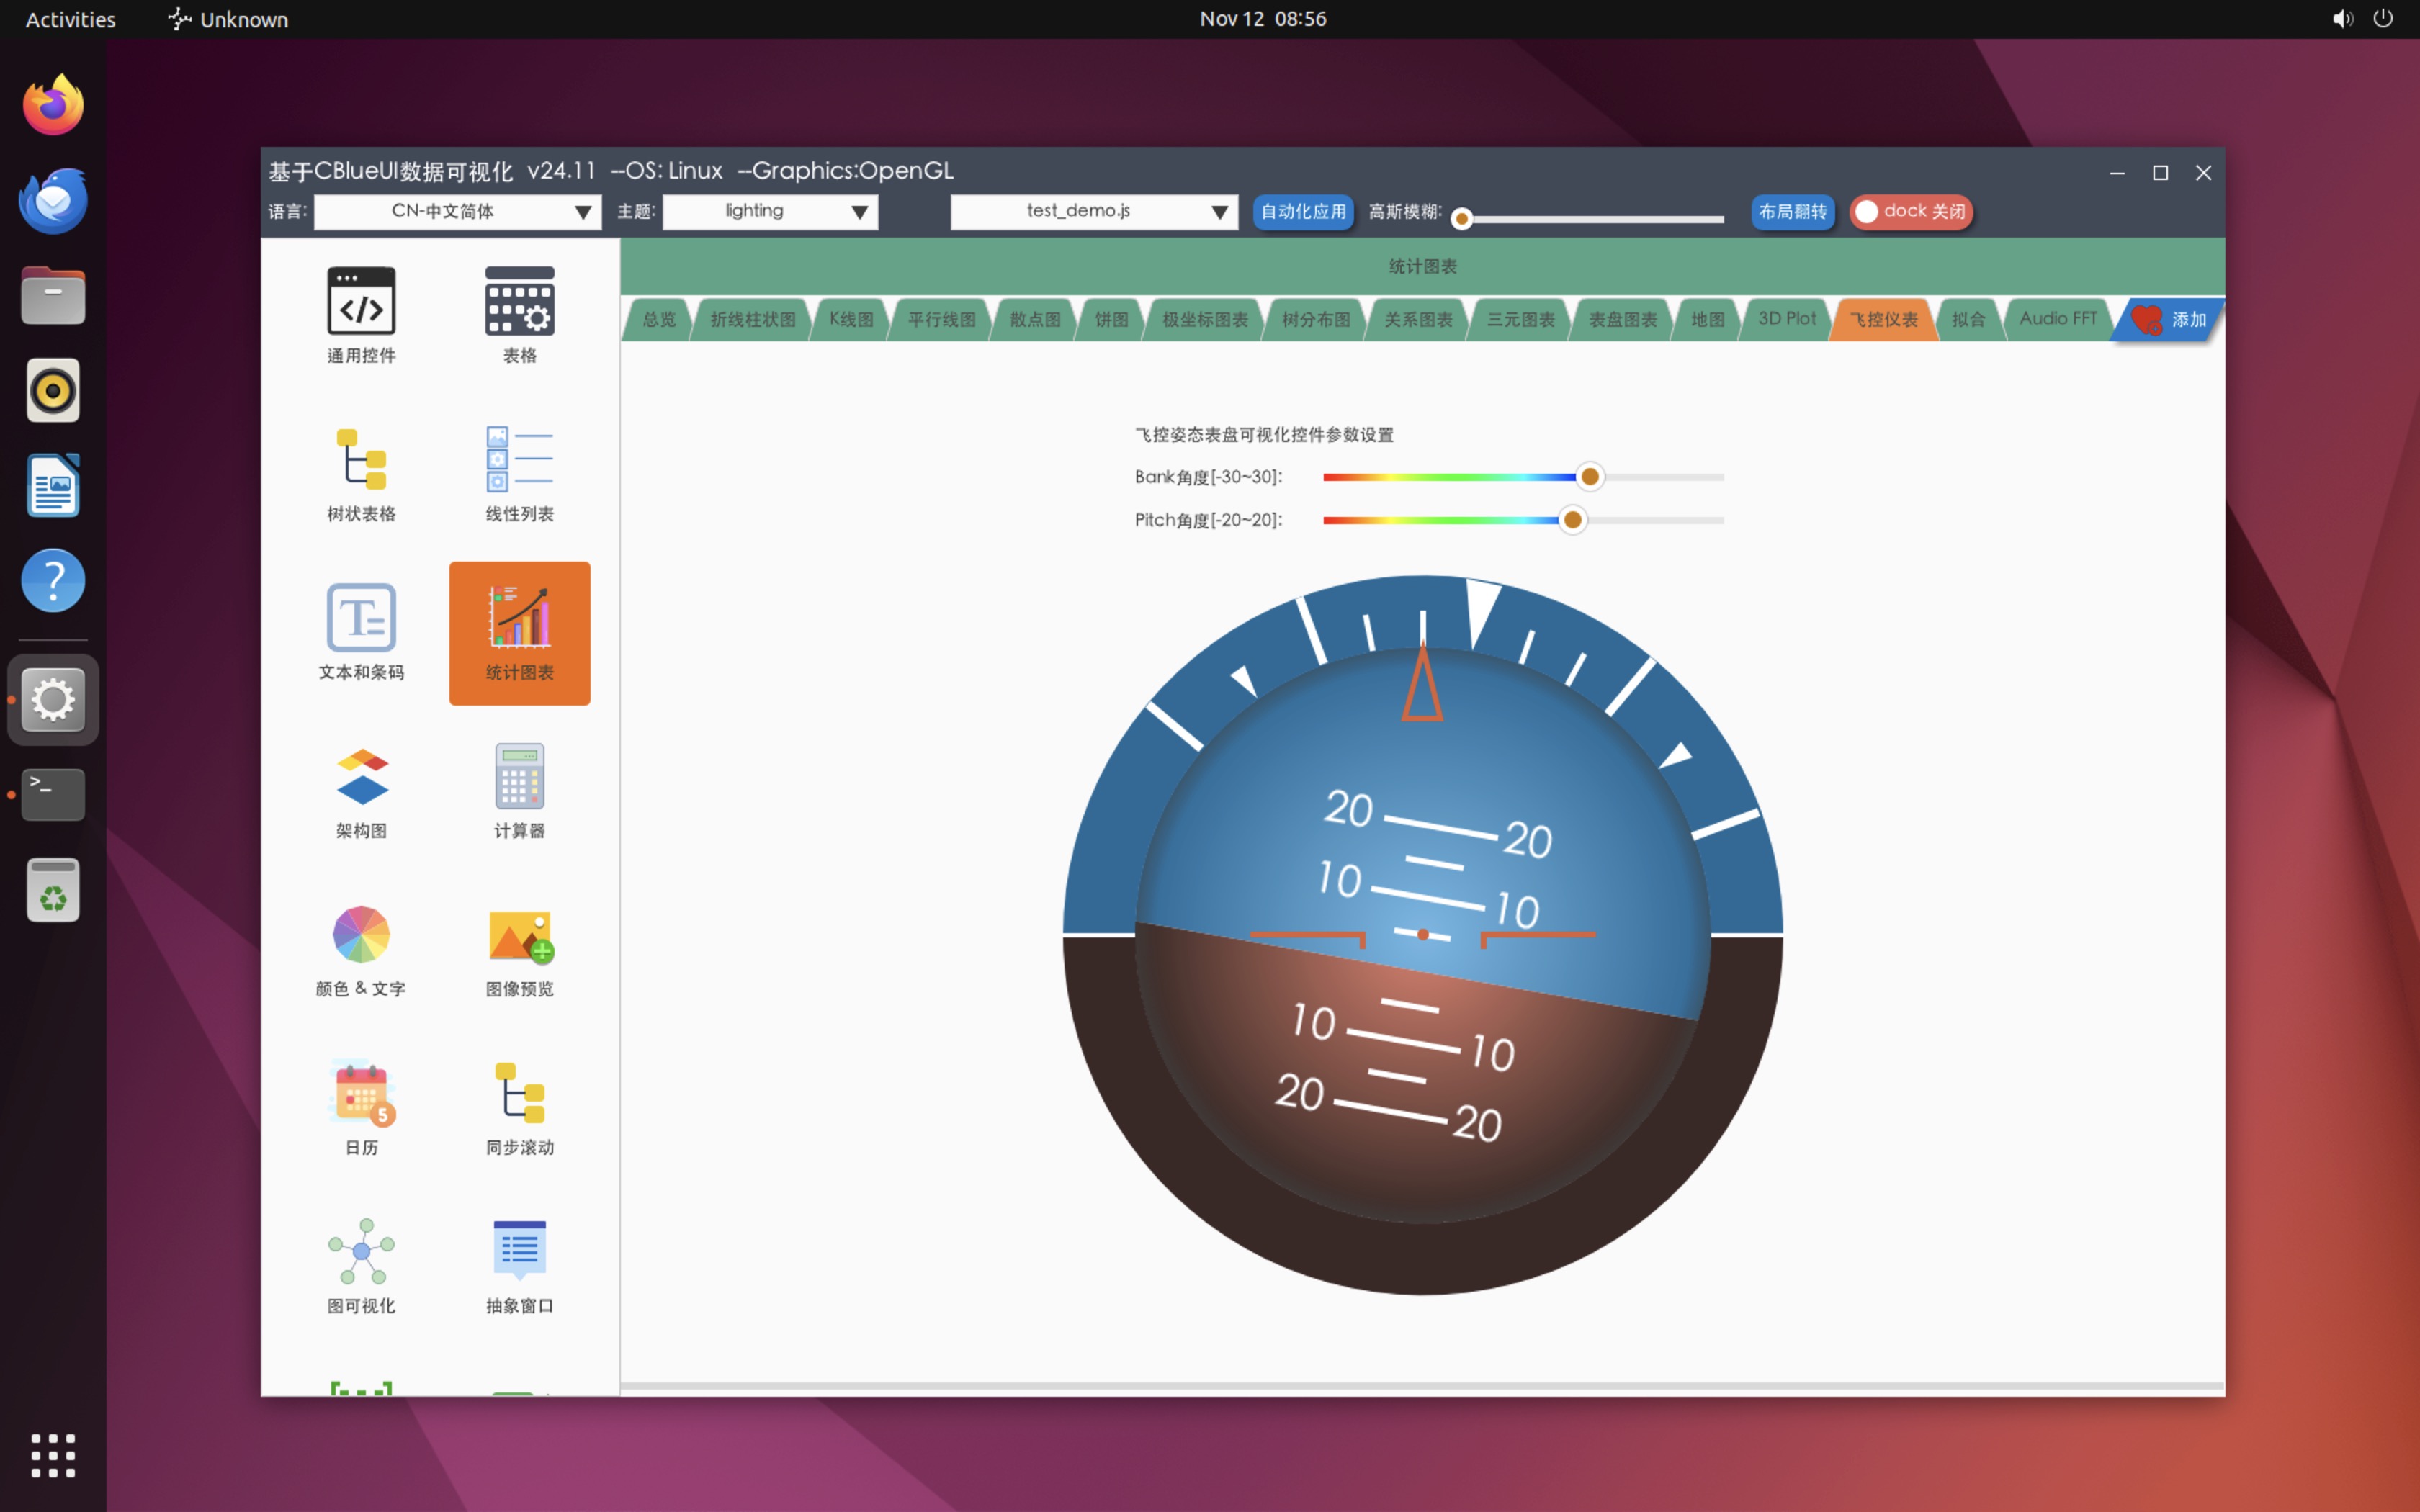
Task: Open the 文本和条码 text and barcode icon
Action: tap(361, 632)
